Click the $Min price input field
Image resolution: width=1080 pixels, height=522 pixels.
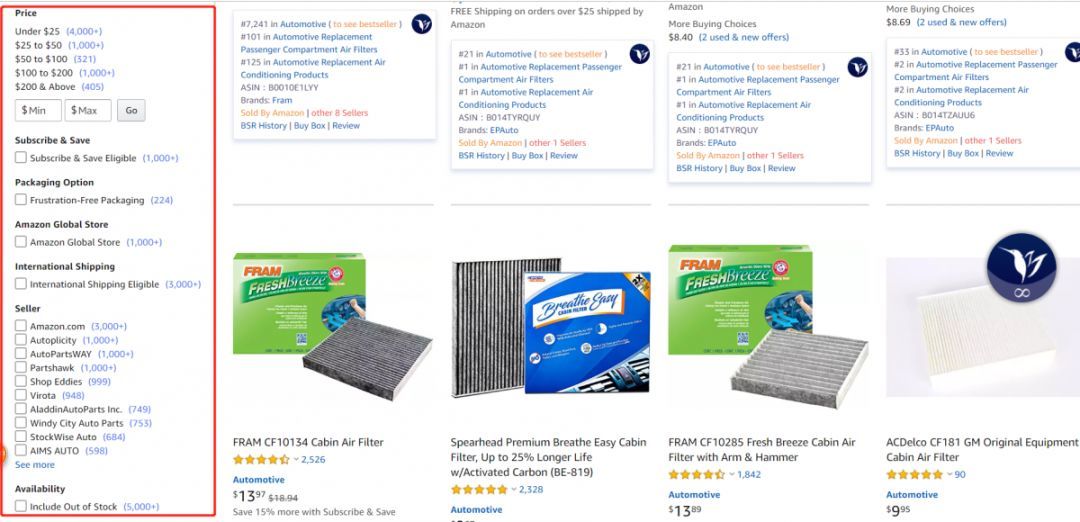click(x=39, y=110)
